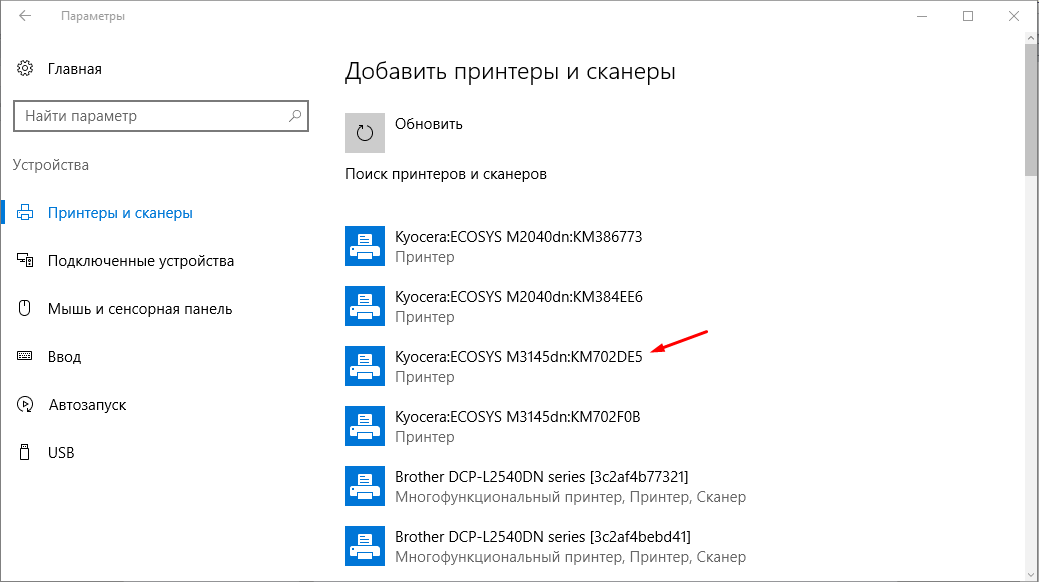Click the USB drive icon in sidebar
This screenshot has height=582, width=1039.
tap(25, 452)
